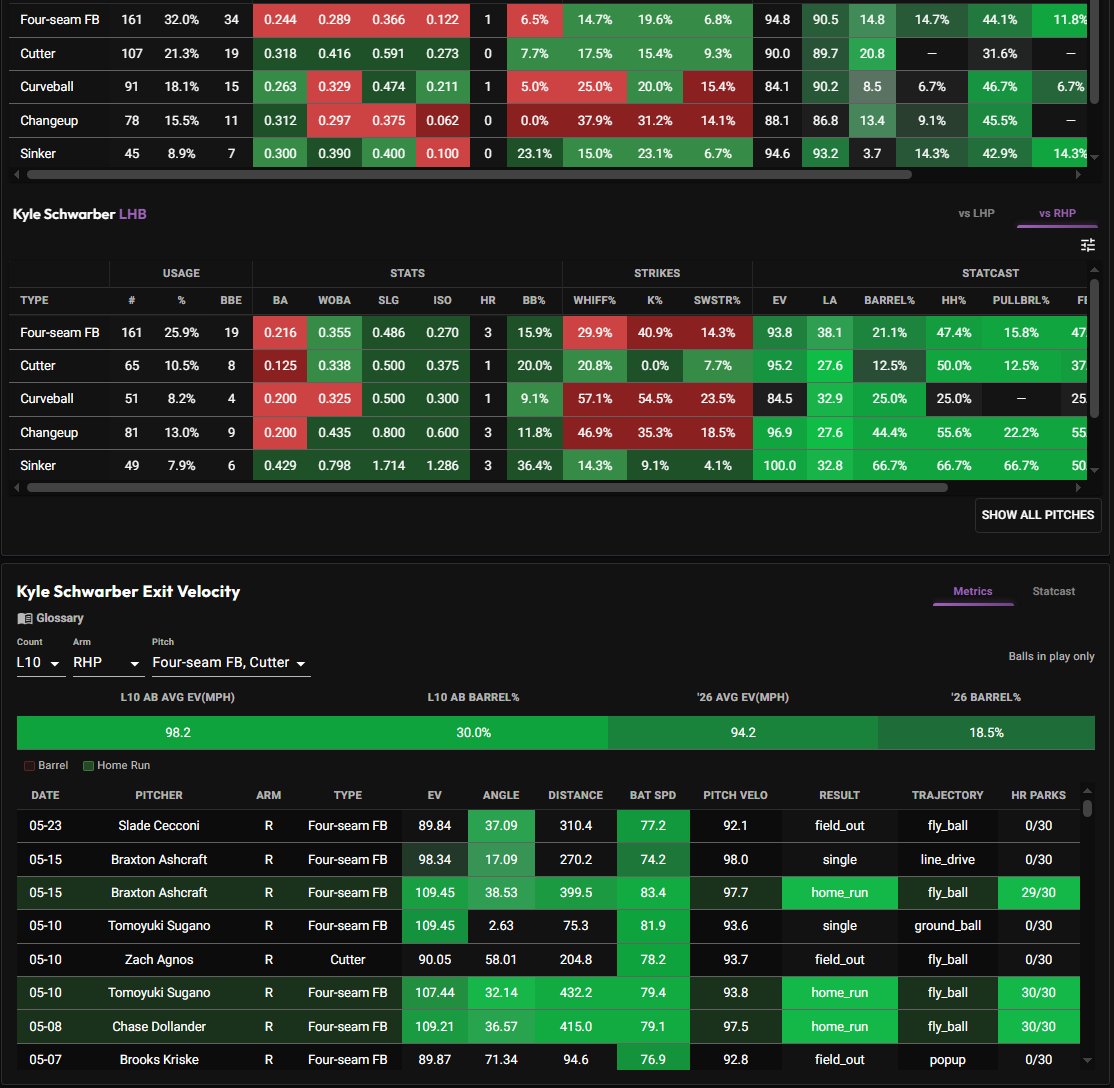This screenshot has width=1114, height=1088.
Task: Click the 98.2 L10 AB average EV value
Action: [178, 733]
